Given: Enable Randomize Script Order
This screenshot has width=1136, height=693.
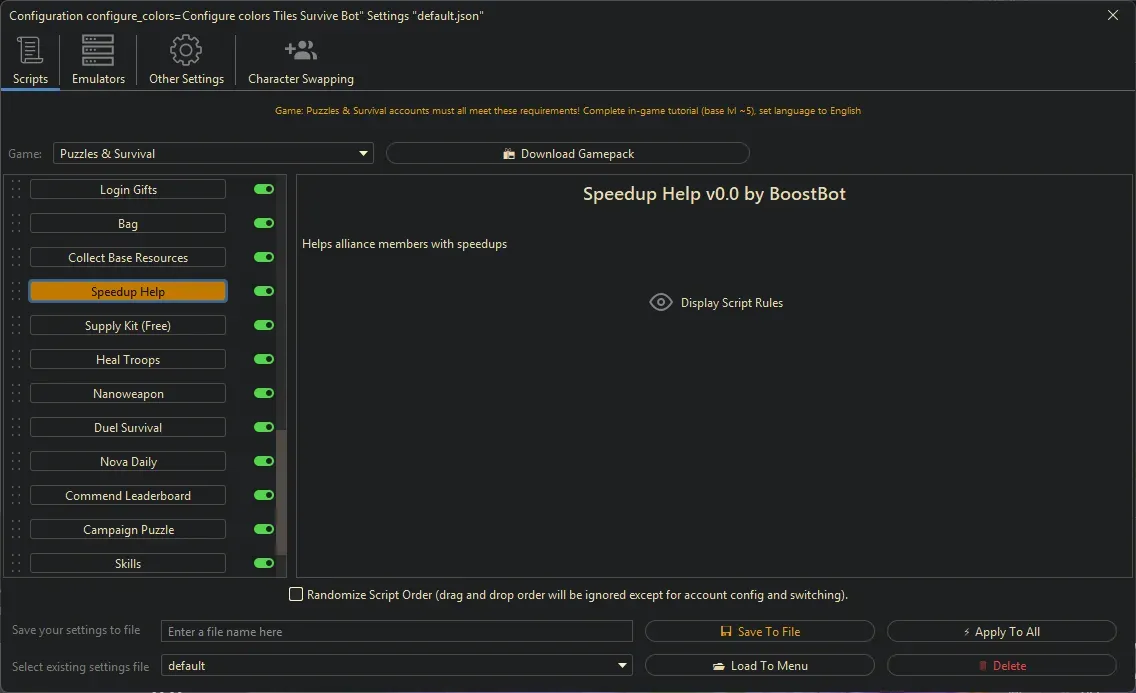Looking at the screenshot, I should pos(296,594).
